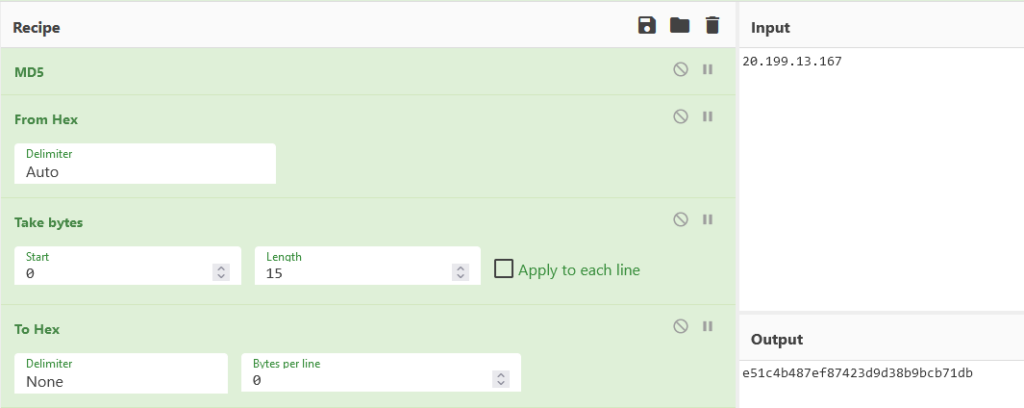Image resolution: width=1024 pixels, height=408 pixels.
Task: Click the Save recipe icon
Action: coord(647,26)
